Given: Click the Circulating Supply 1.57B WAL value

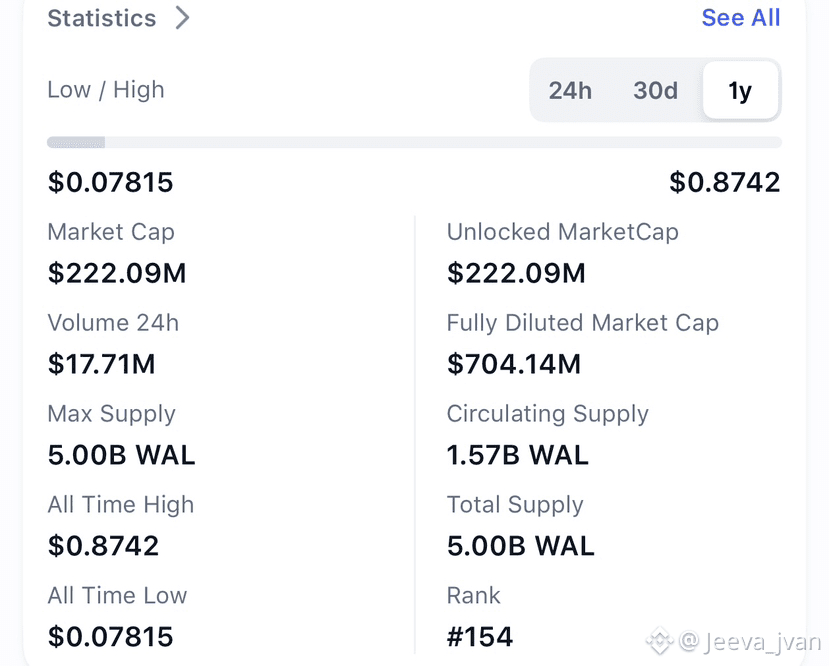Looking at the screenshot, I should pos(518,455).
